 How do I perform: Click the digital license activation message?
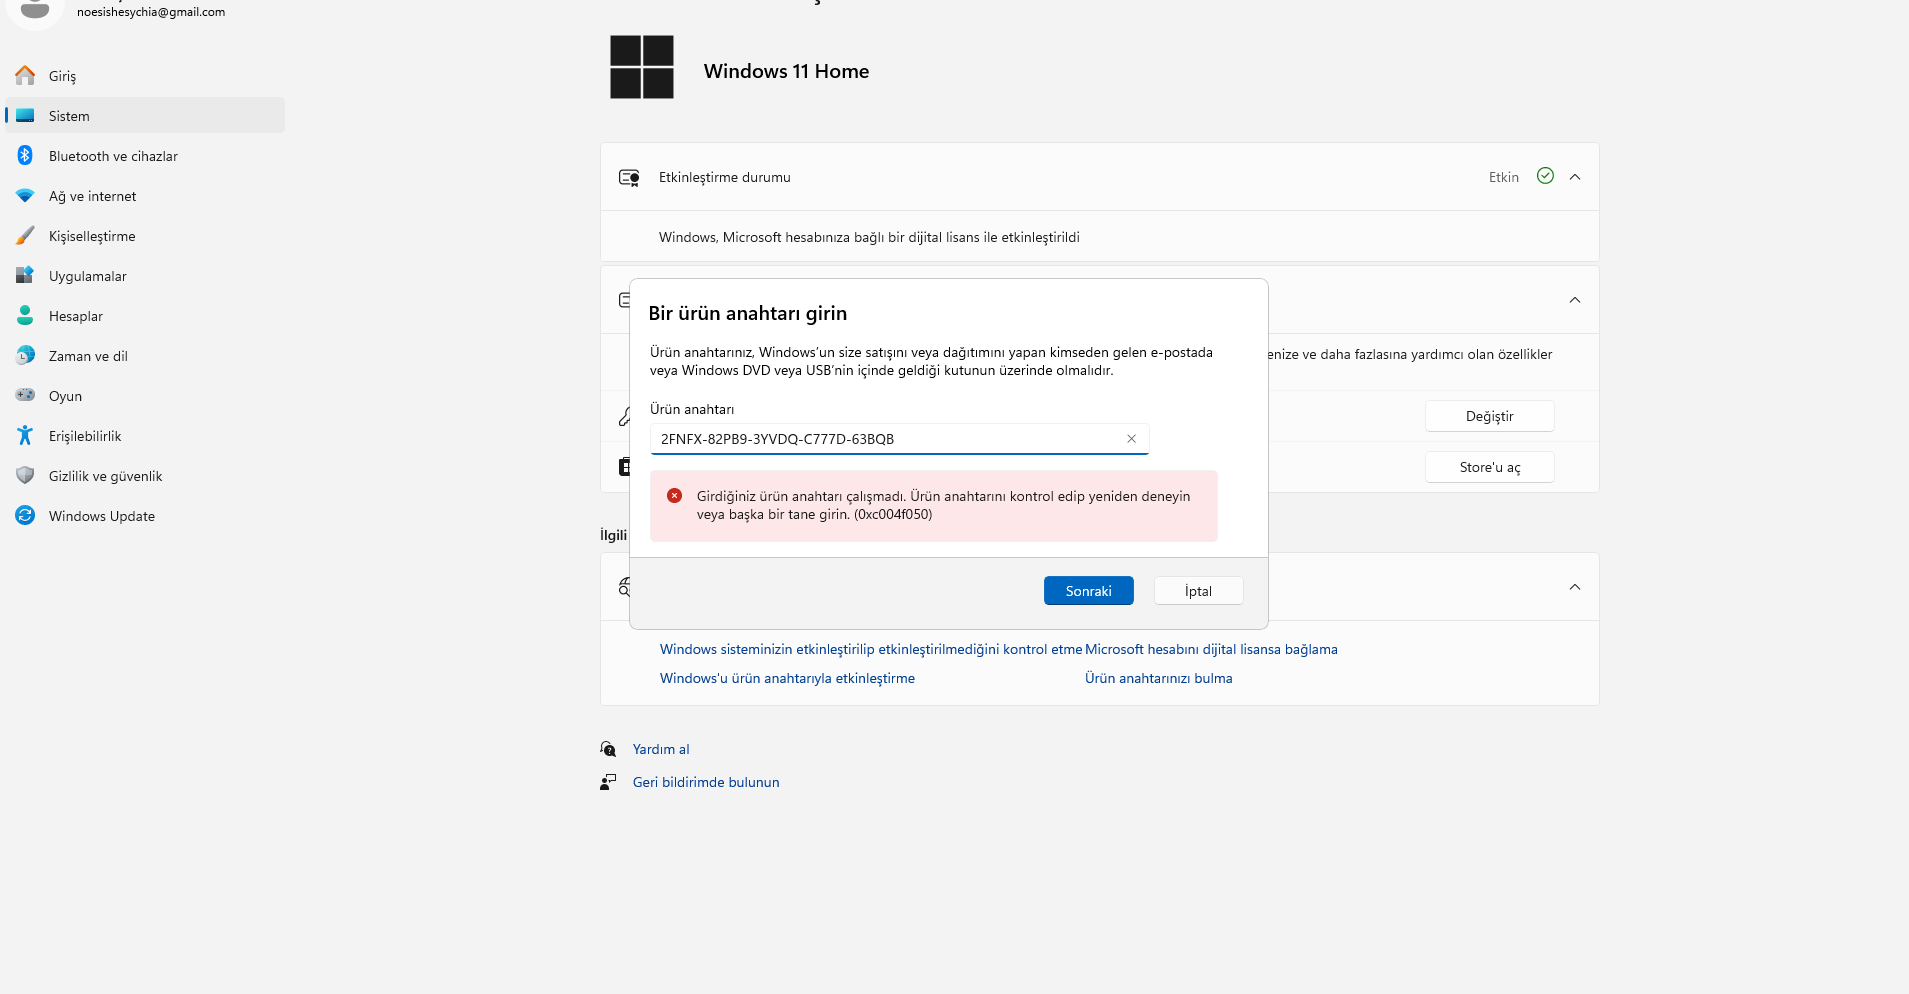click(869, 237)
